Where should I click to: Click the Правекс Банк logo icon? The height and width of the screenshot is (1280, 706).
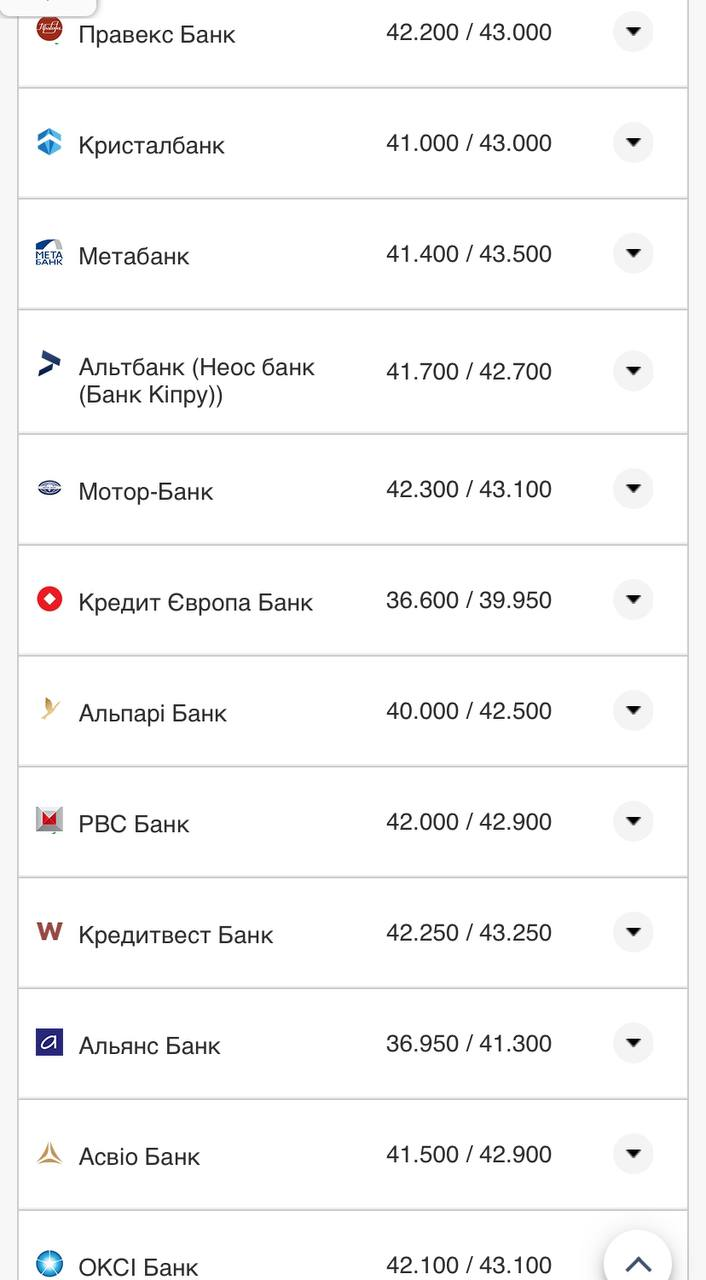point(49,30)
